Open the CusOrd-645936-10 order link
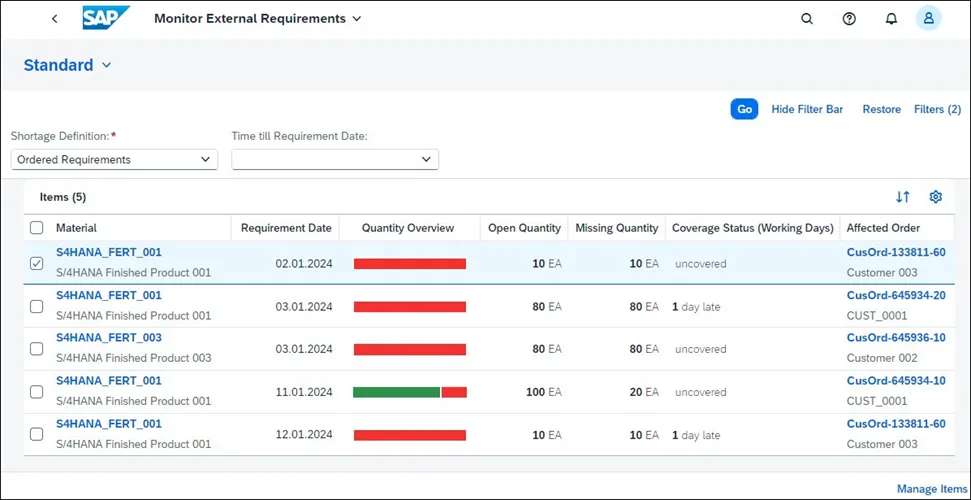The height and width of the screenshot is (500, 971). 896,338
